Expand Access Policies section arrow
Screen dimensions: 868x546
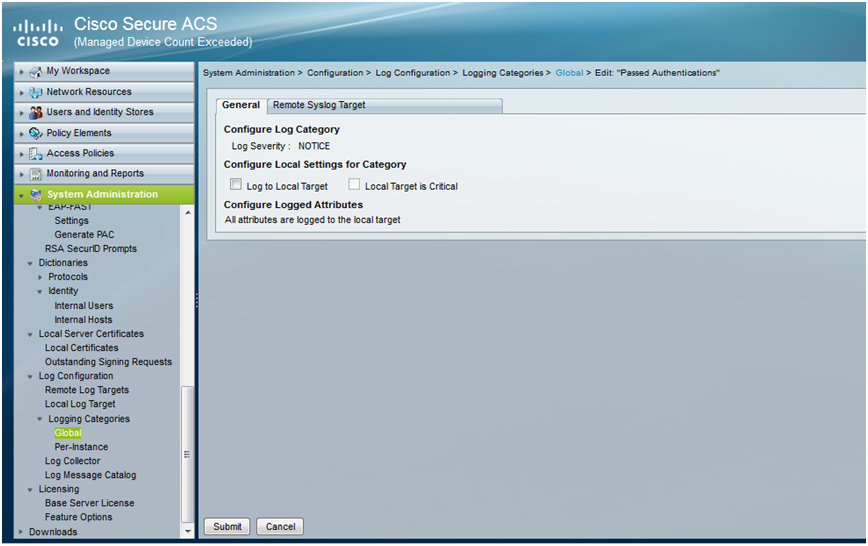[x=22, y=154]
